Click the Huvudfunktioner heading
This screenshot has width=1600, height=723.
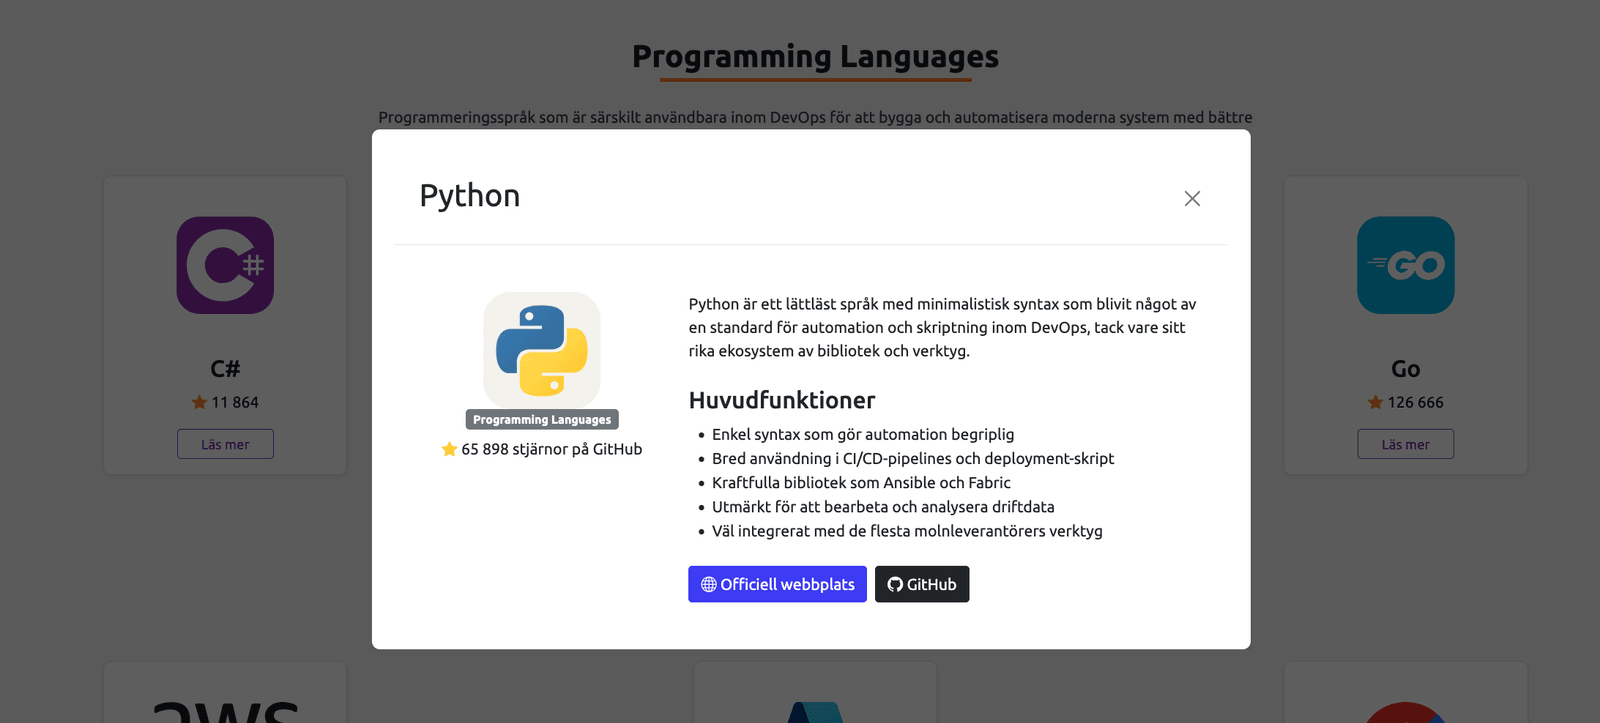(782, 400)
